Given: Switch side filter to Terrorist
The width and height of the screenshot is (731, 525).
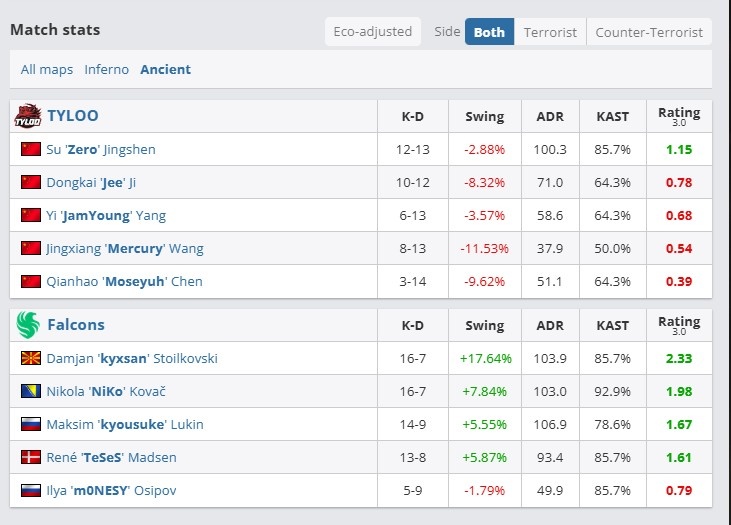Looking at the screenshot, I should coord(550,32).
